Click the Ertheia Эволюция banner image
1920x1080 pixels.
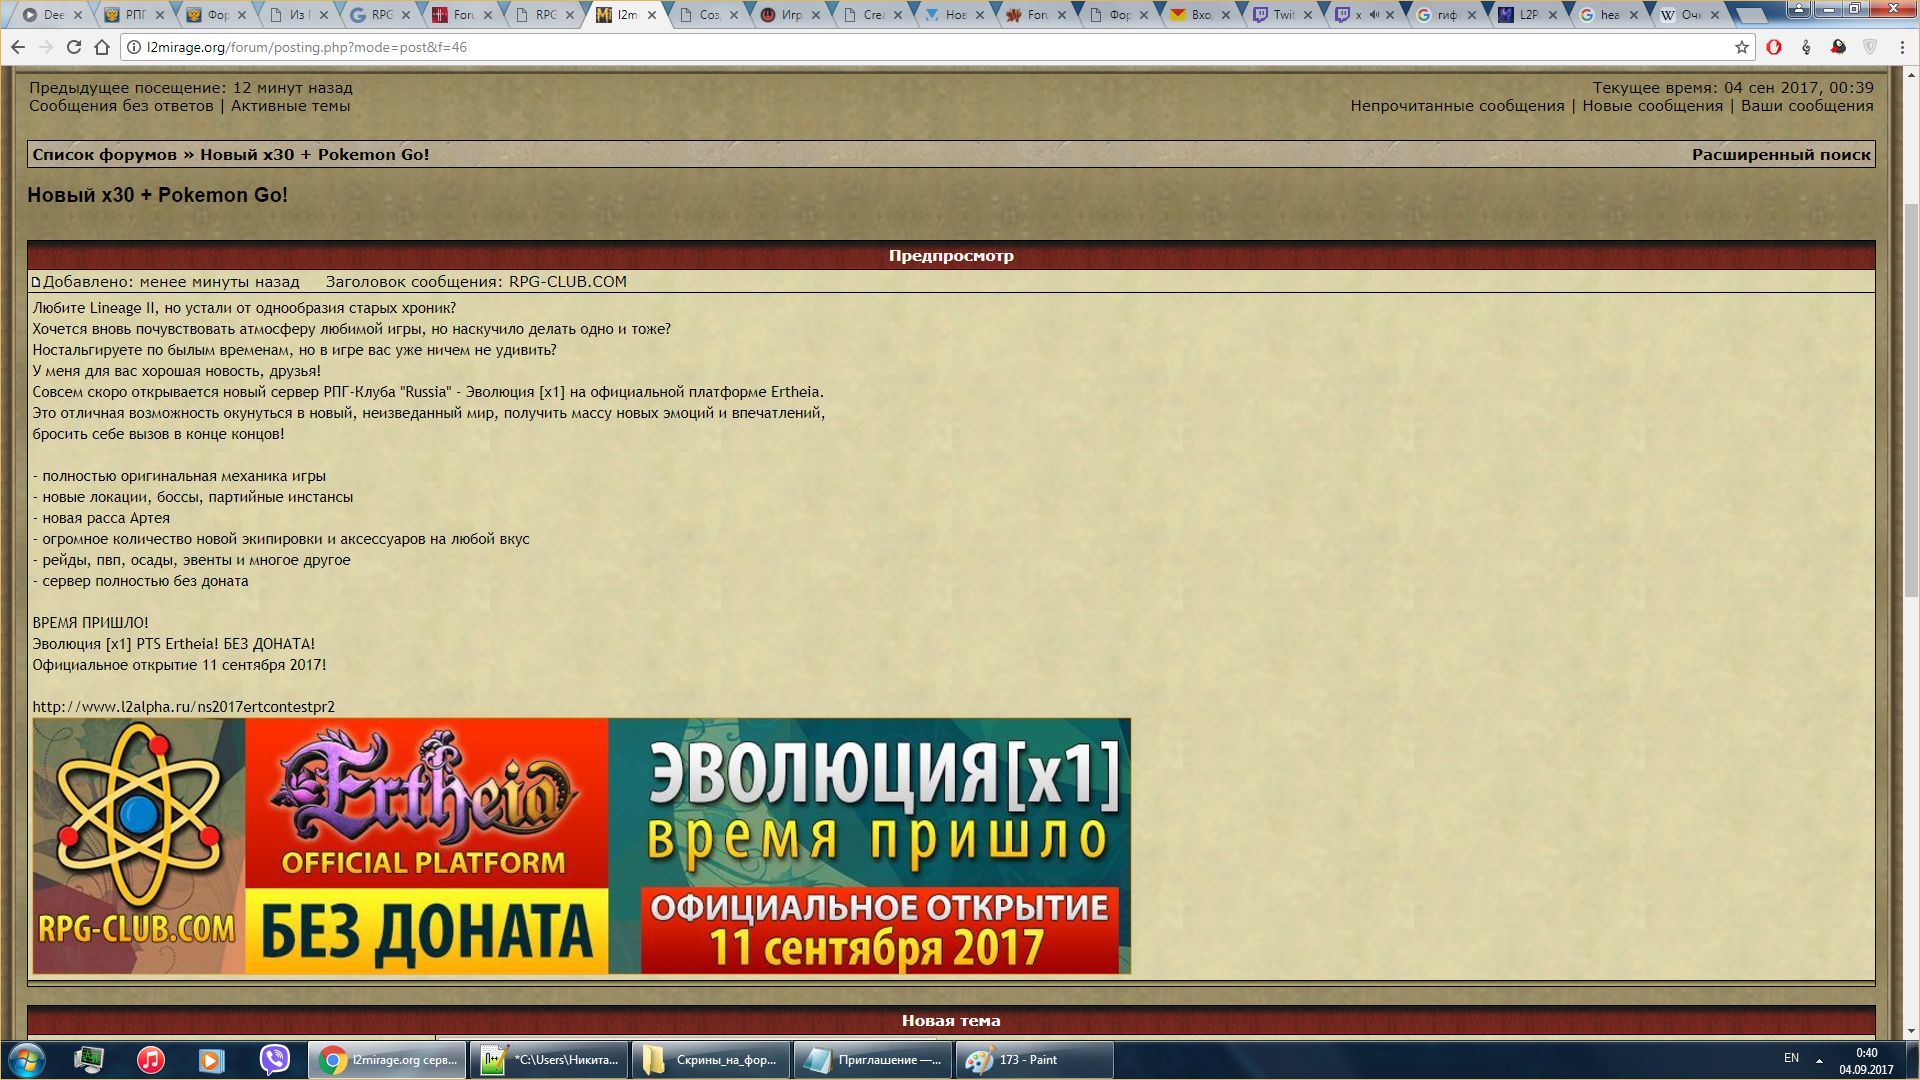[581, 846]
